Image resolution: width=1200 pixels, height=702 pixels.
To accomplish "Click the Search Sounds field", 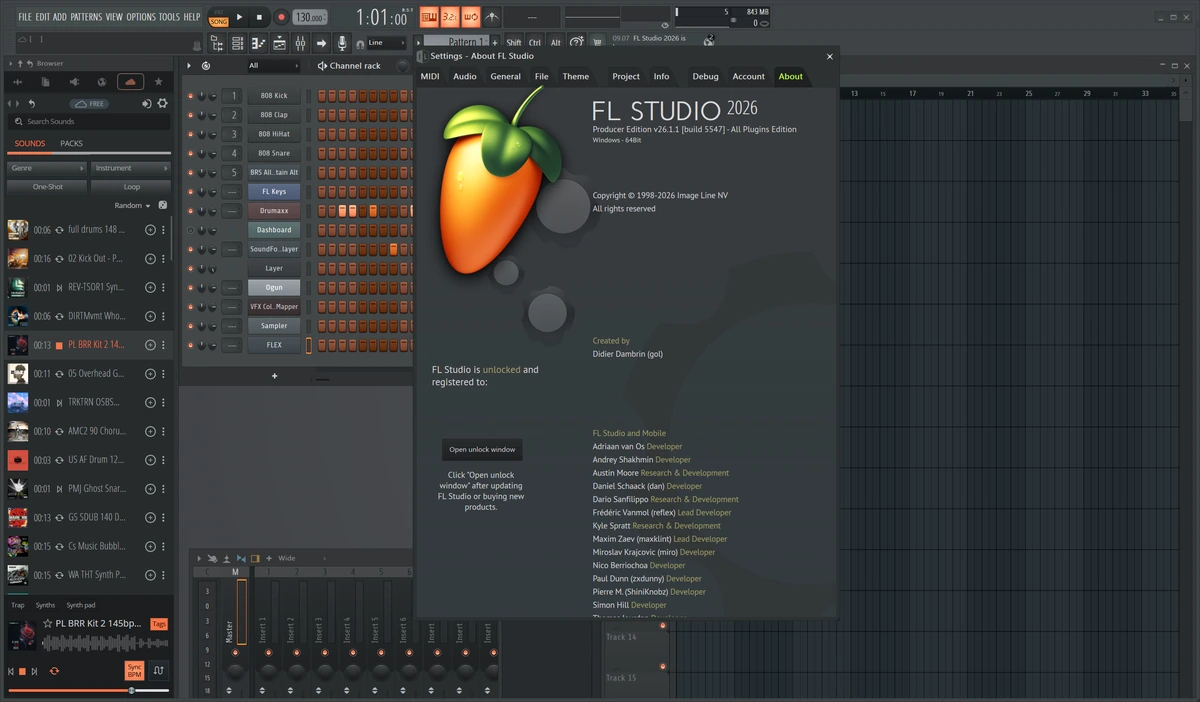I will click(x=88, y=121).
